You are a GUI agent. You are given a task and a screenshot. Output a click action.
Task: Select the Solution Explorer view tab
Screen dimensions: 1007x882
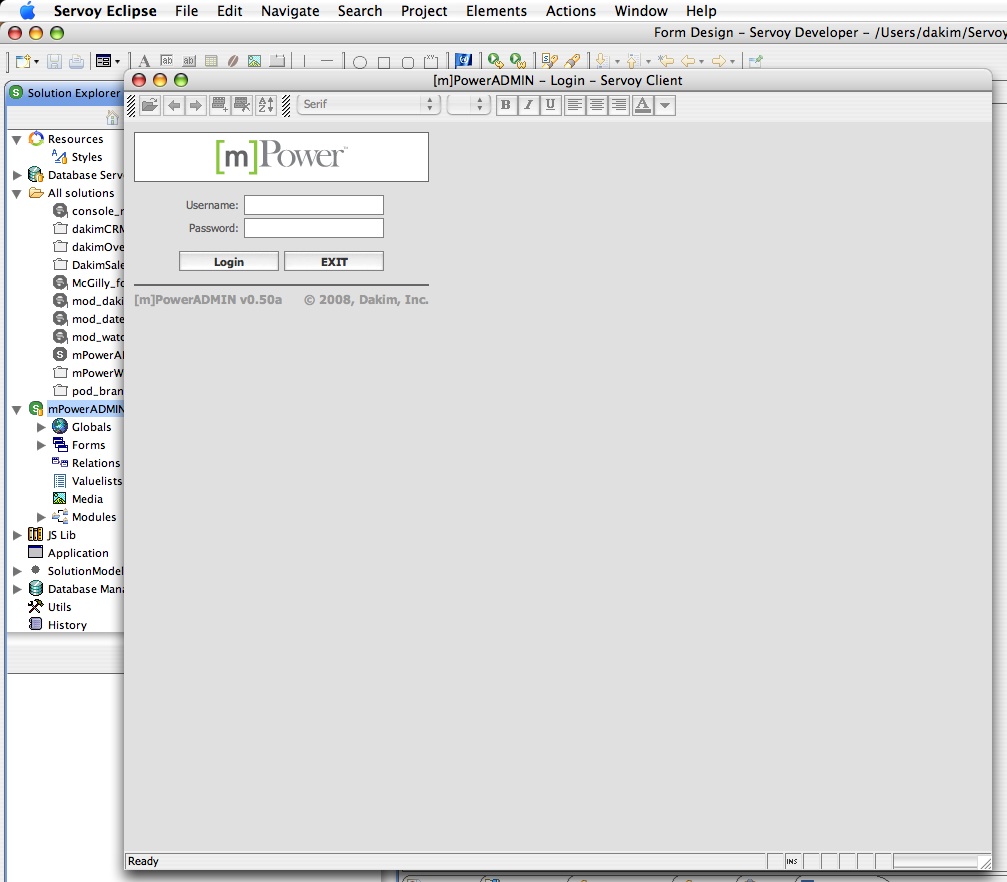point(66,93)
